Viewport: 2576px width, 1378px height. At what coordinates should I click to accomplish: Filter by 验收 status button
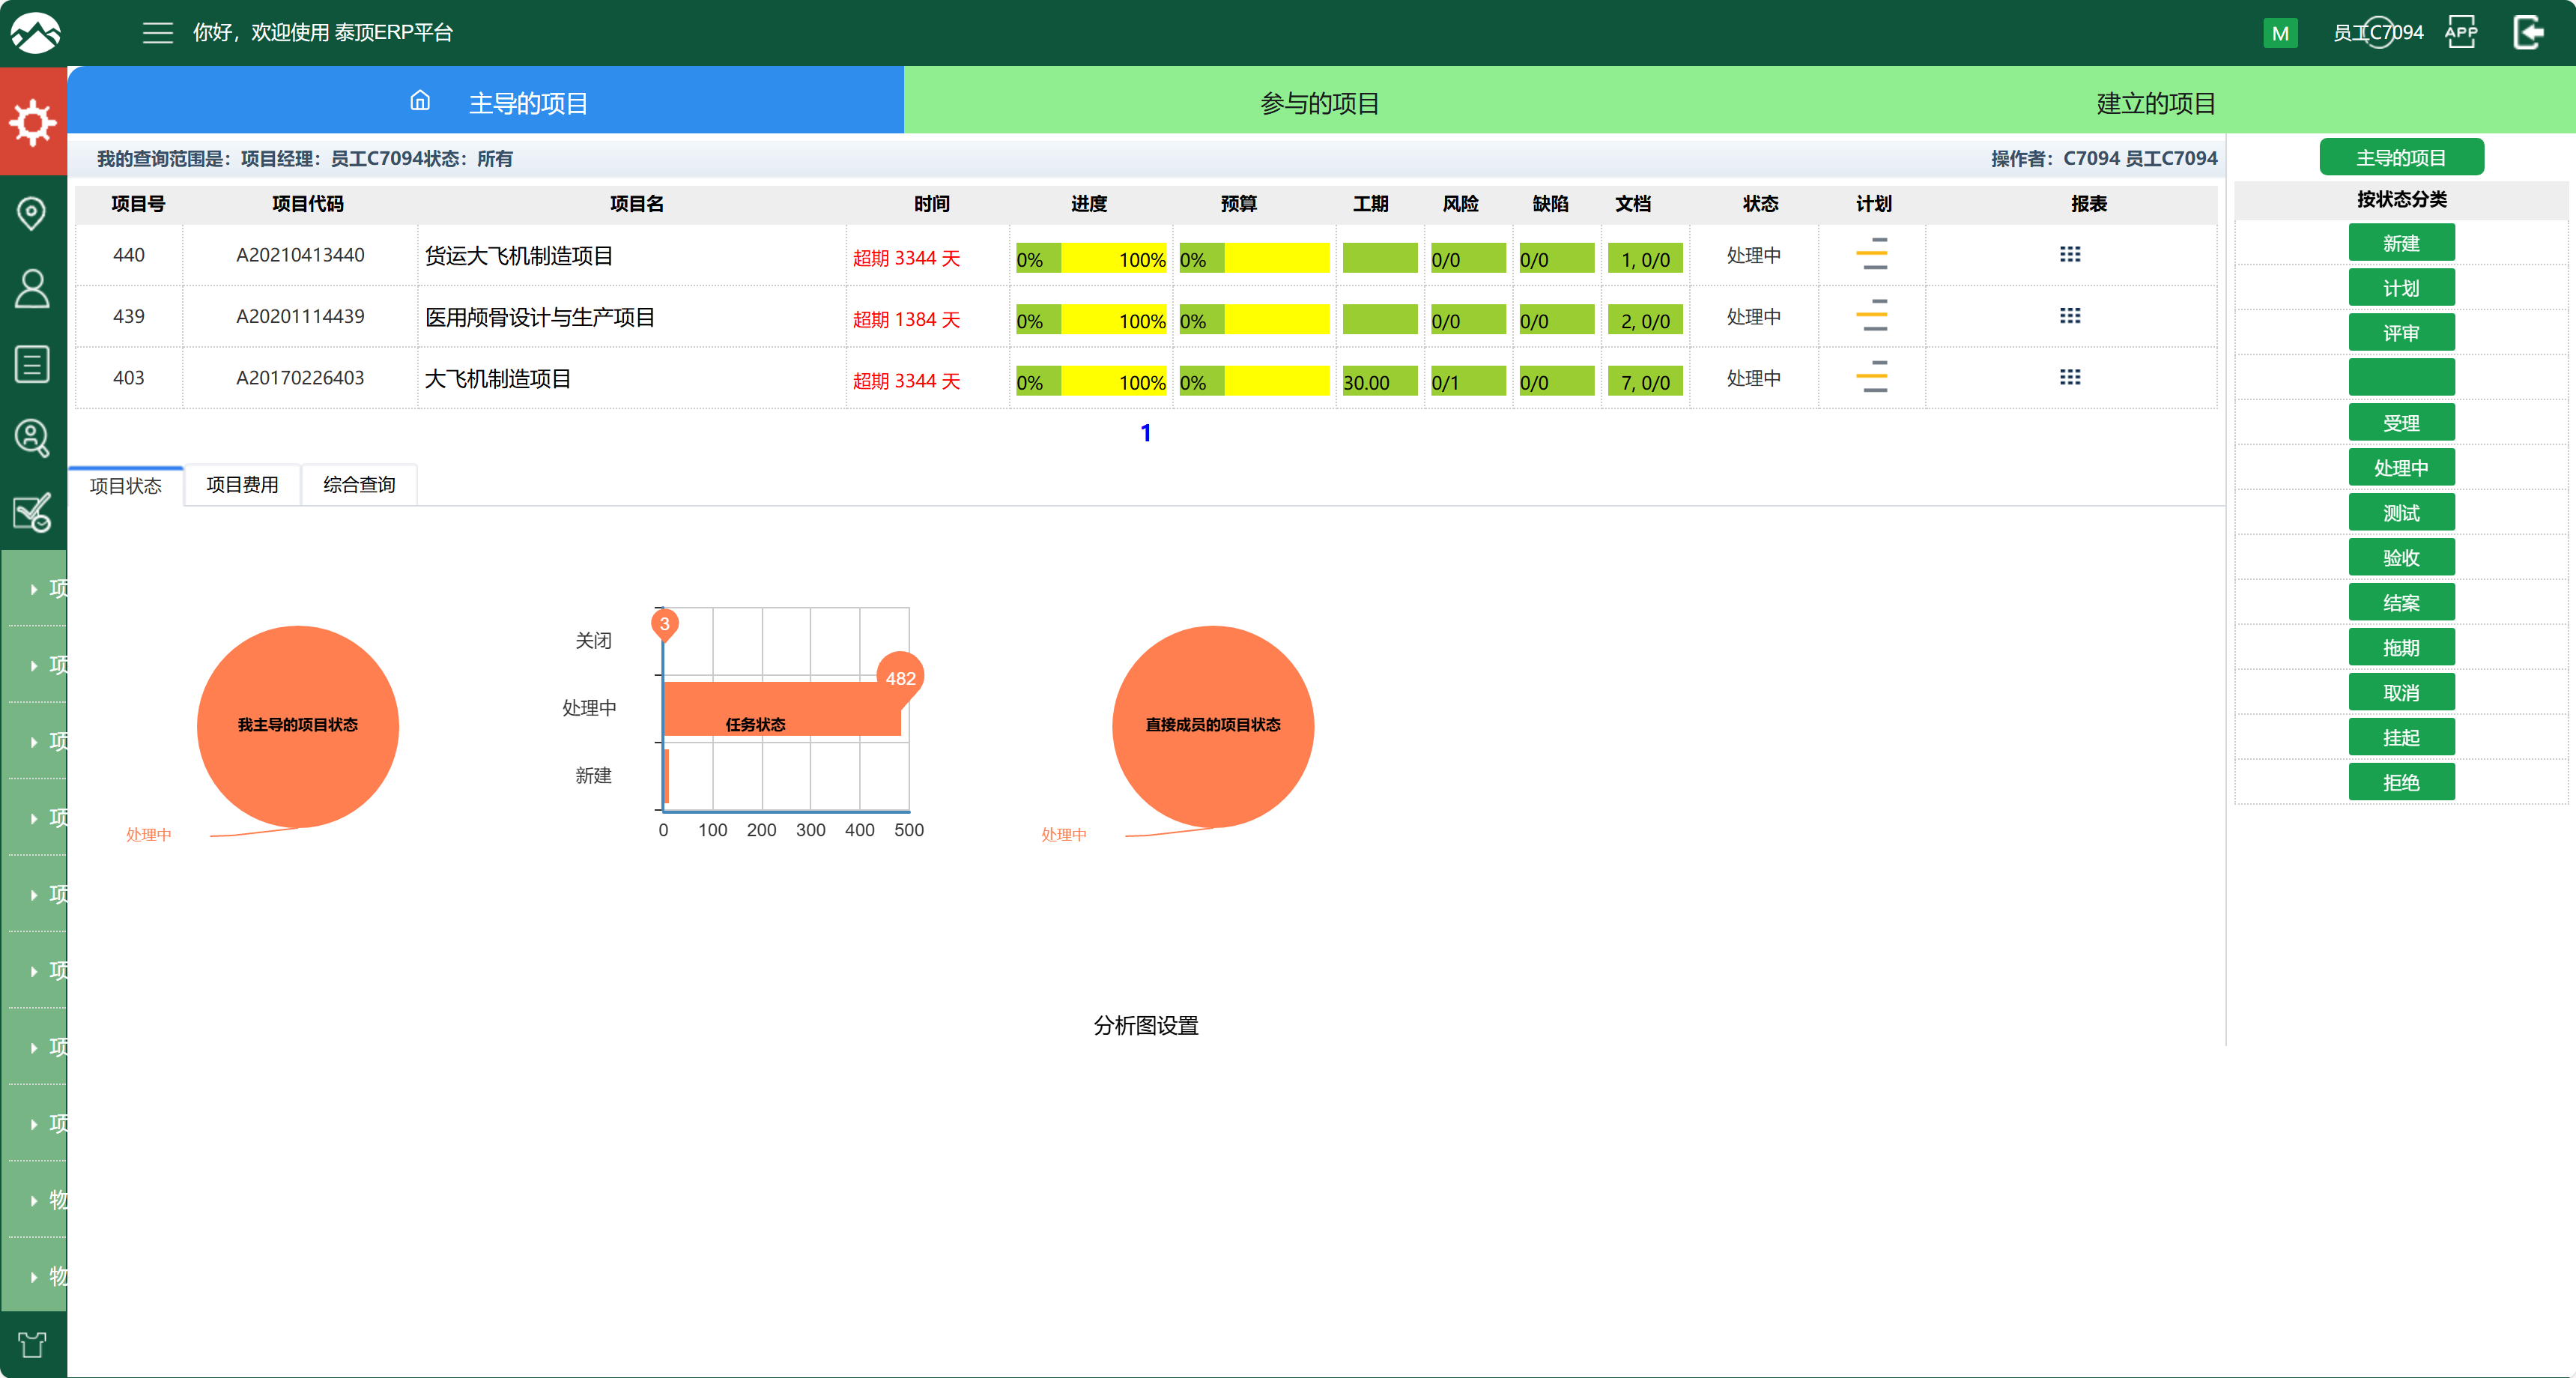pos(2401,558)
